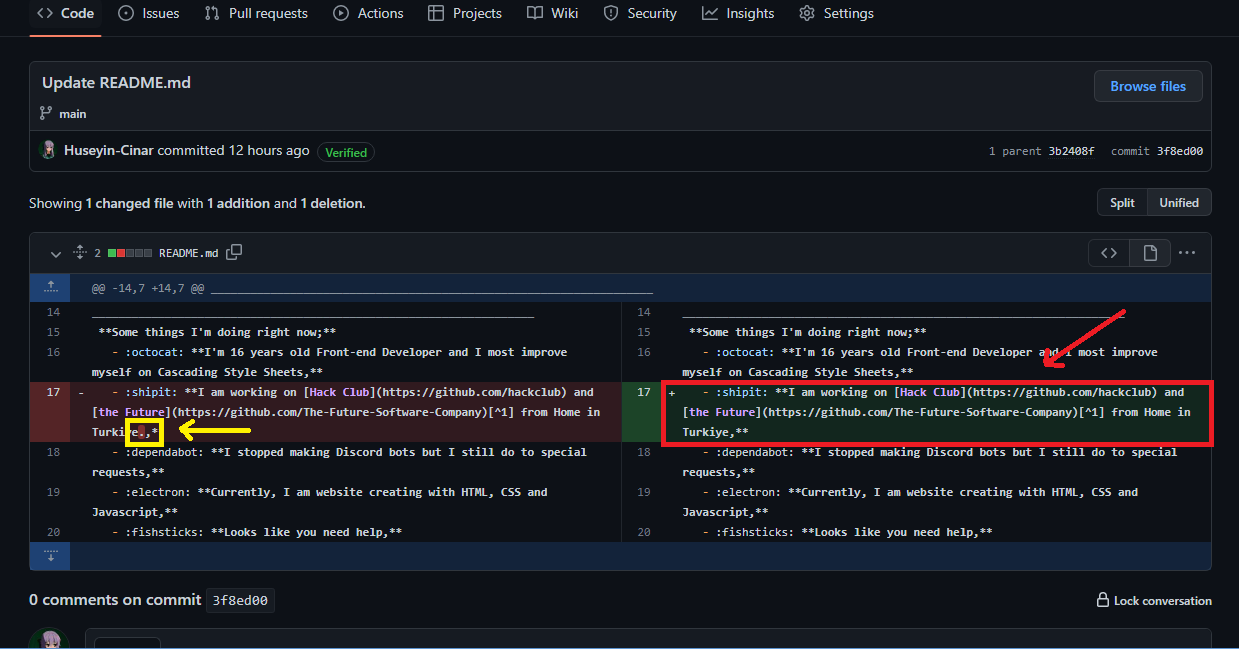Expand hidden lines with the expand-up arrow
Image resolution: width=1239 pixels, height=649 pixels.
(x=50, y=287)
